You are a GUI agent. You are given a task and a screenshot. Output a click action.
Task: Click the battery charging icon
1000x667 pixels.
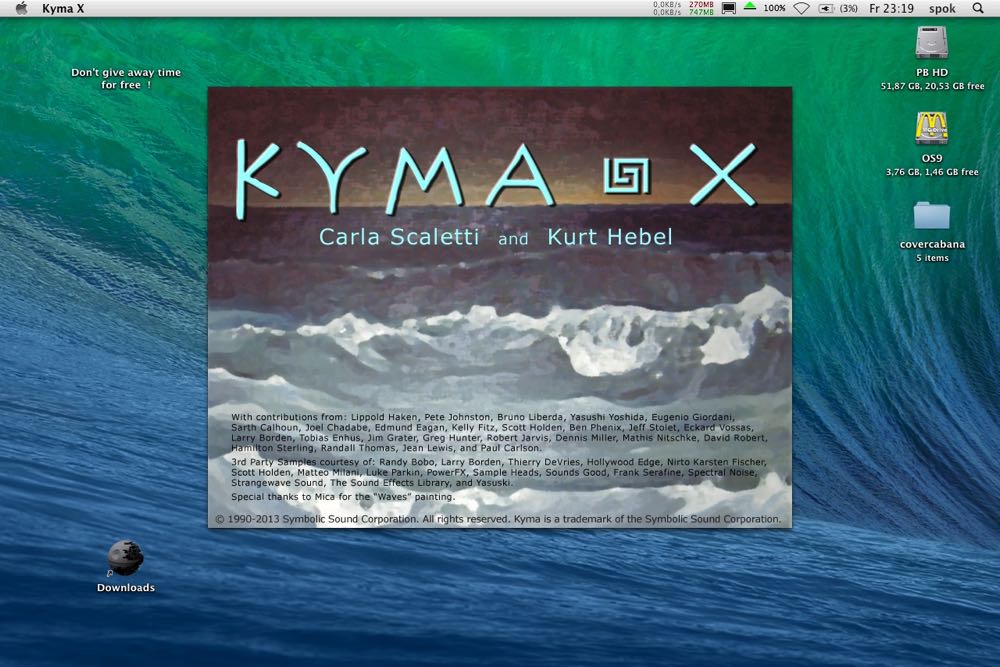click(x=826, y=8)
